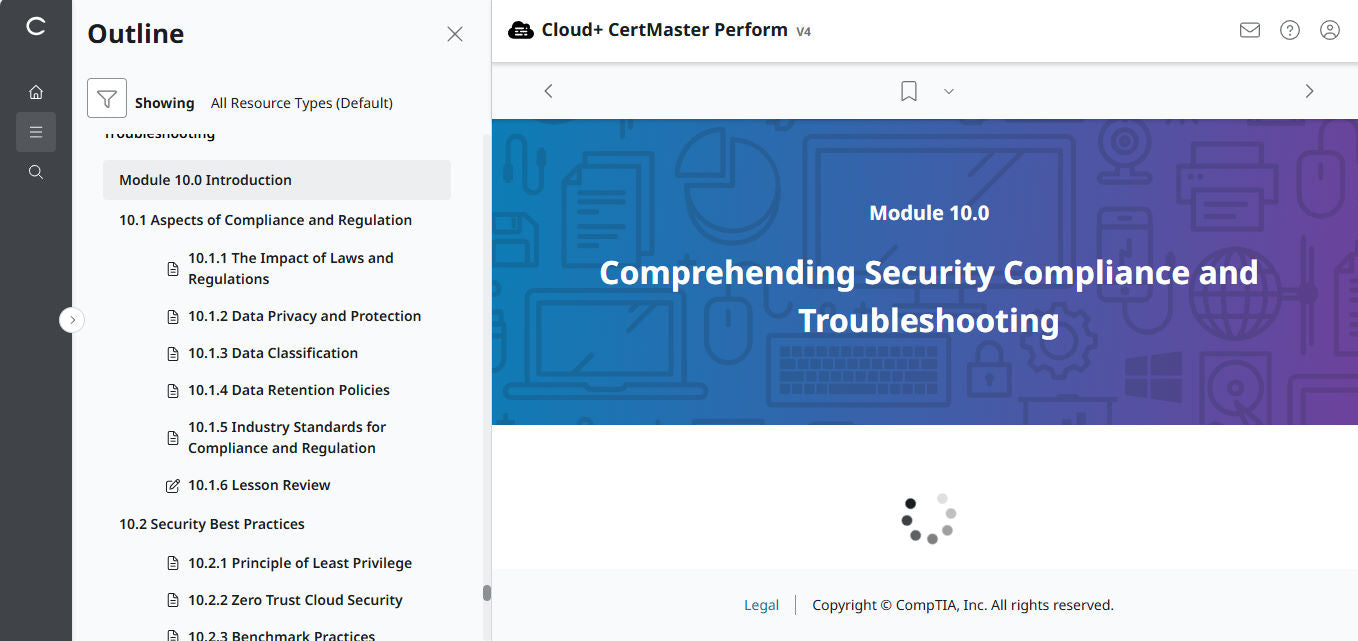Bookmark the current module page
Screen dimensions: 1358x641
pos(908,90)
